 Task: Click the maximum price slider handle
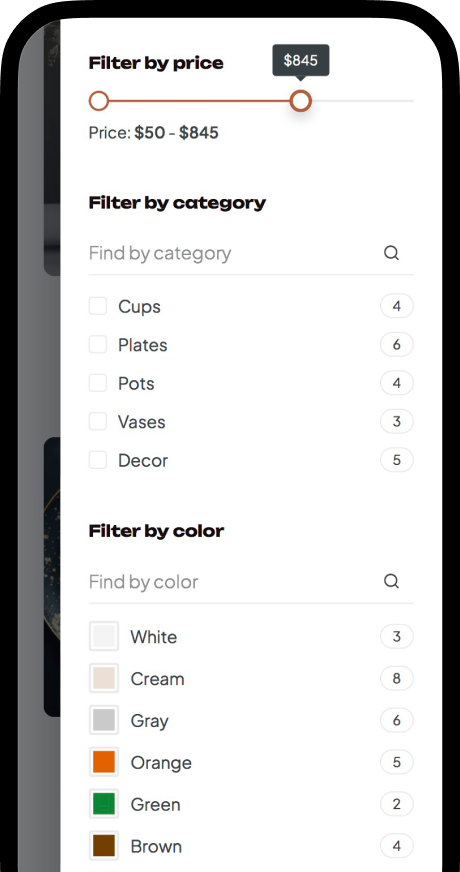tap(300, 101)
